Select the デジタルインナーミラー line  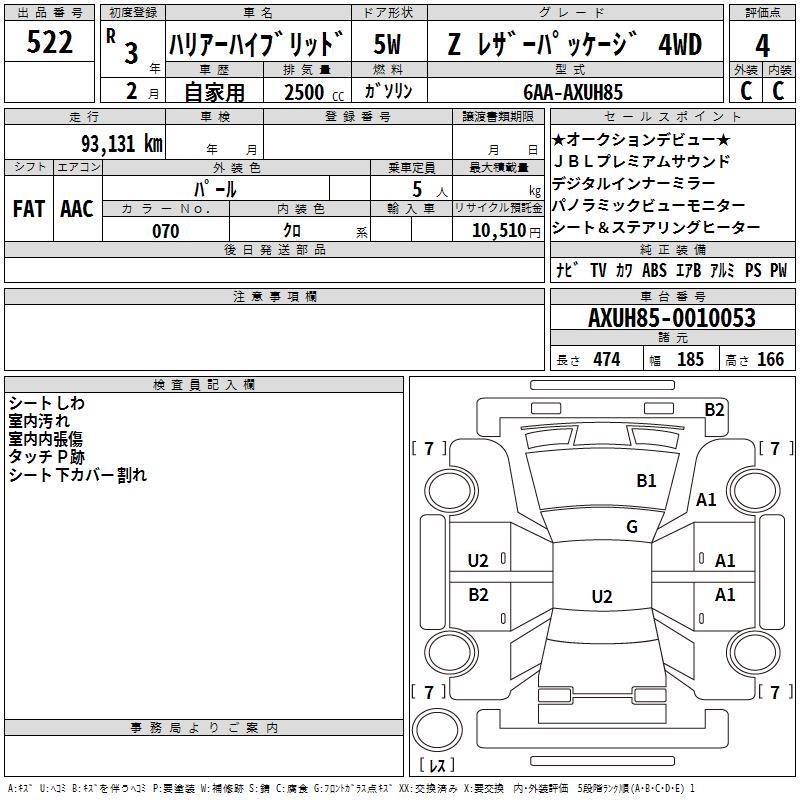[x=634, y=183]
